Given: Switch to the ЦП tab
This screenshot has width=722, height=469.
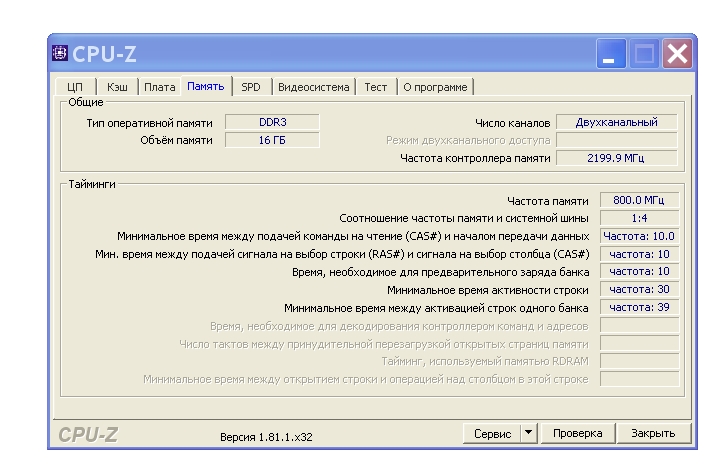Looking at the screenshot, I should 75,87.
